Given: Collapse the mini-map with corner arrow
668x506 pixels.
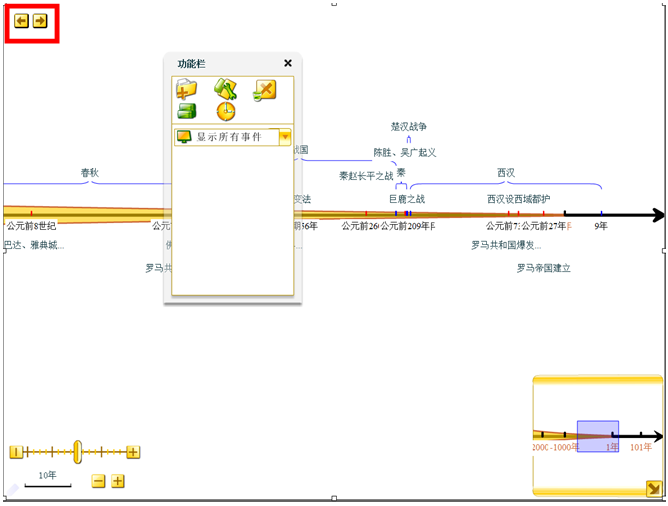Looking at the screenshot, I should pos(653,488).
